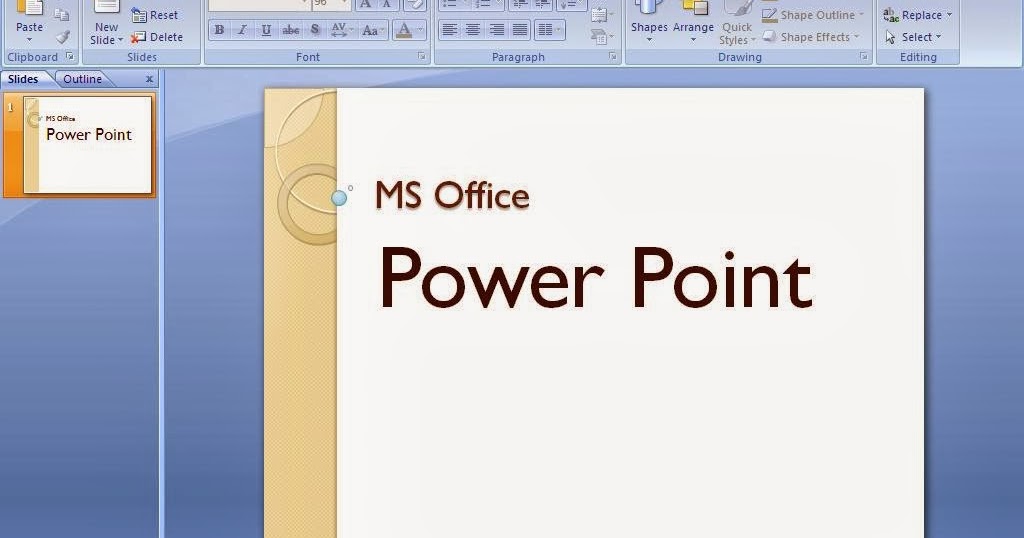
Task: Apply Text Shadow with the S icon
Action: tap(315, 29)
